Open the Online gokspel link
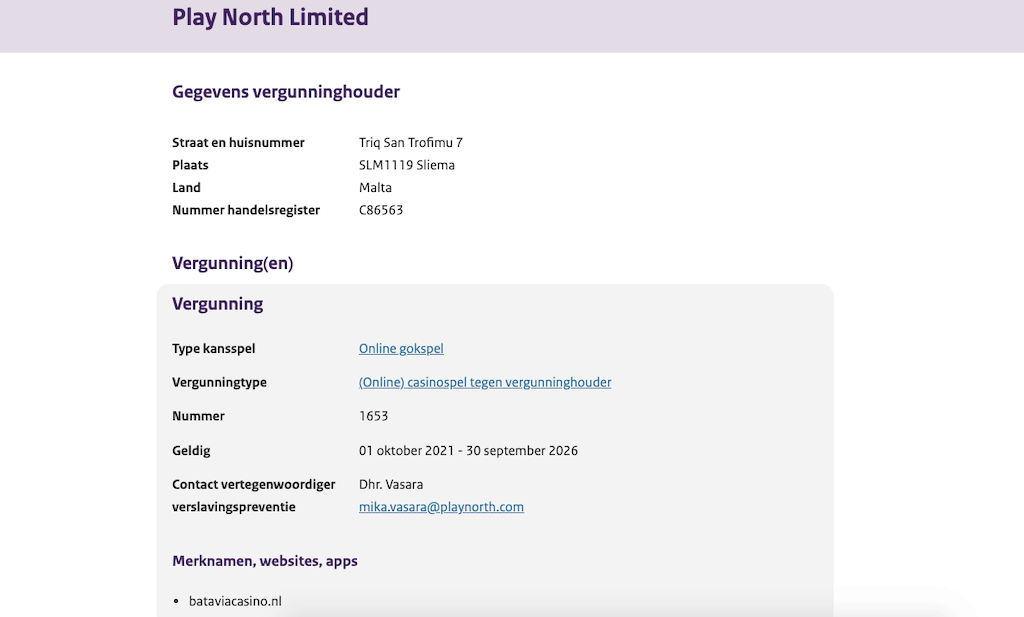This screenshot has width=1024, height=617. click(x=401, y=349)
